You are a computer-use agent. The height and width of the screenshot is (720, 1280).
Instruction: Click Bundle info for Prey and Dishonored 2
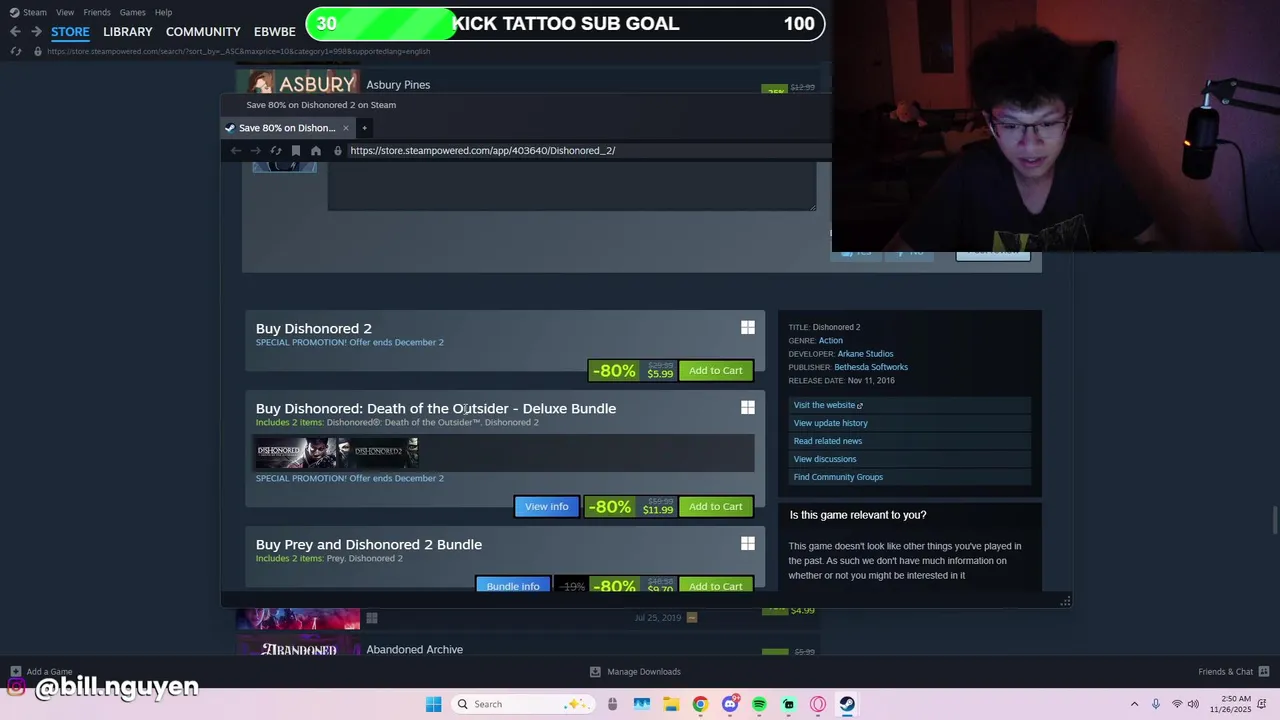tap(513, 586)
